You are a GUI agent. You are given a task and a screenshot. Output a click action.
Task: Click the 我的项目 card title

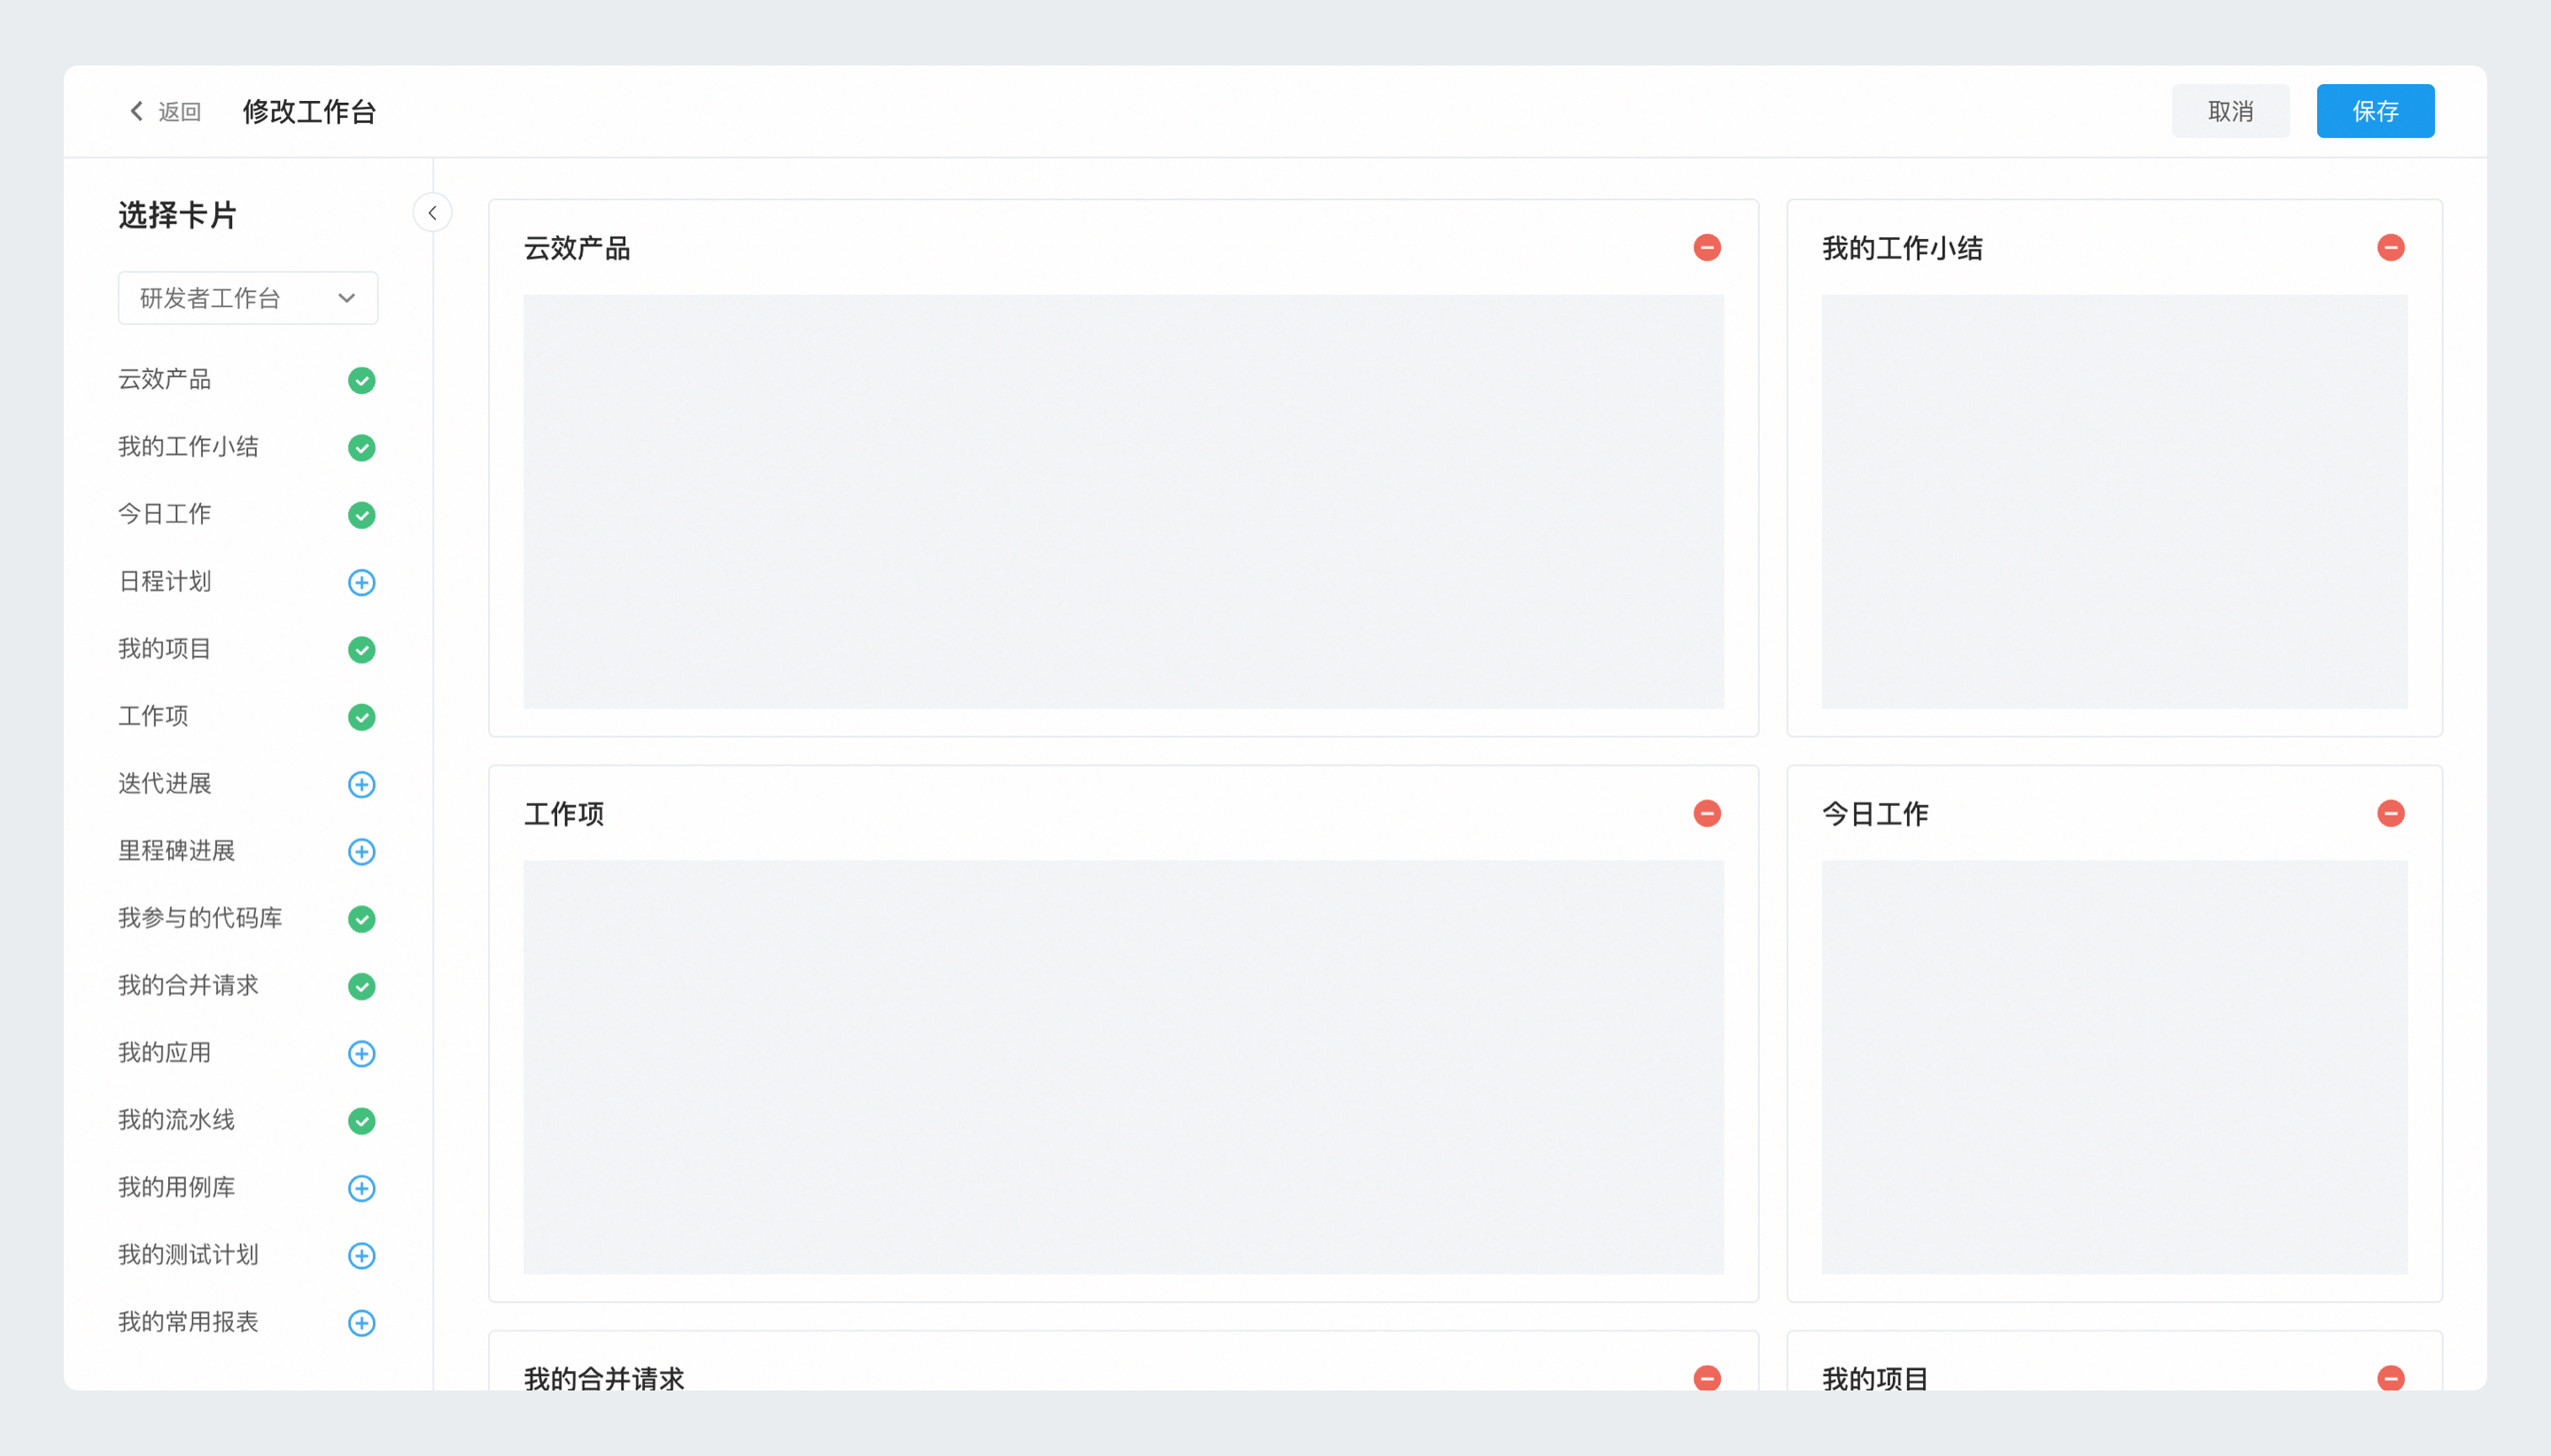[1875, 1379]
